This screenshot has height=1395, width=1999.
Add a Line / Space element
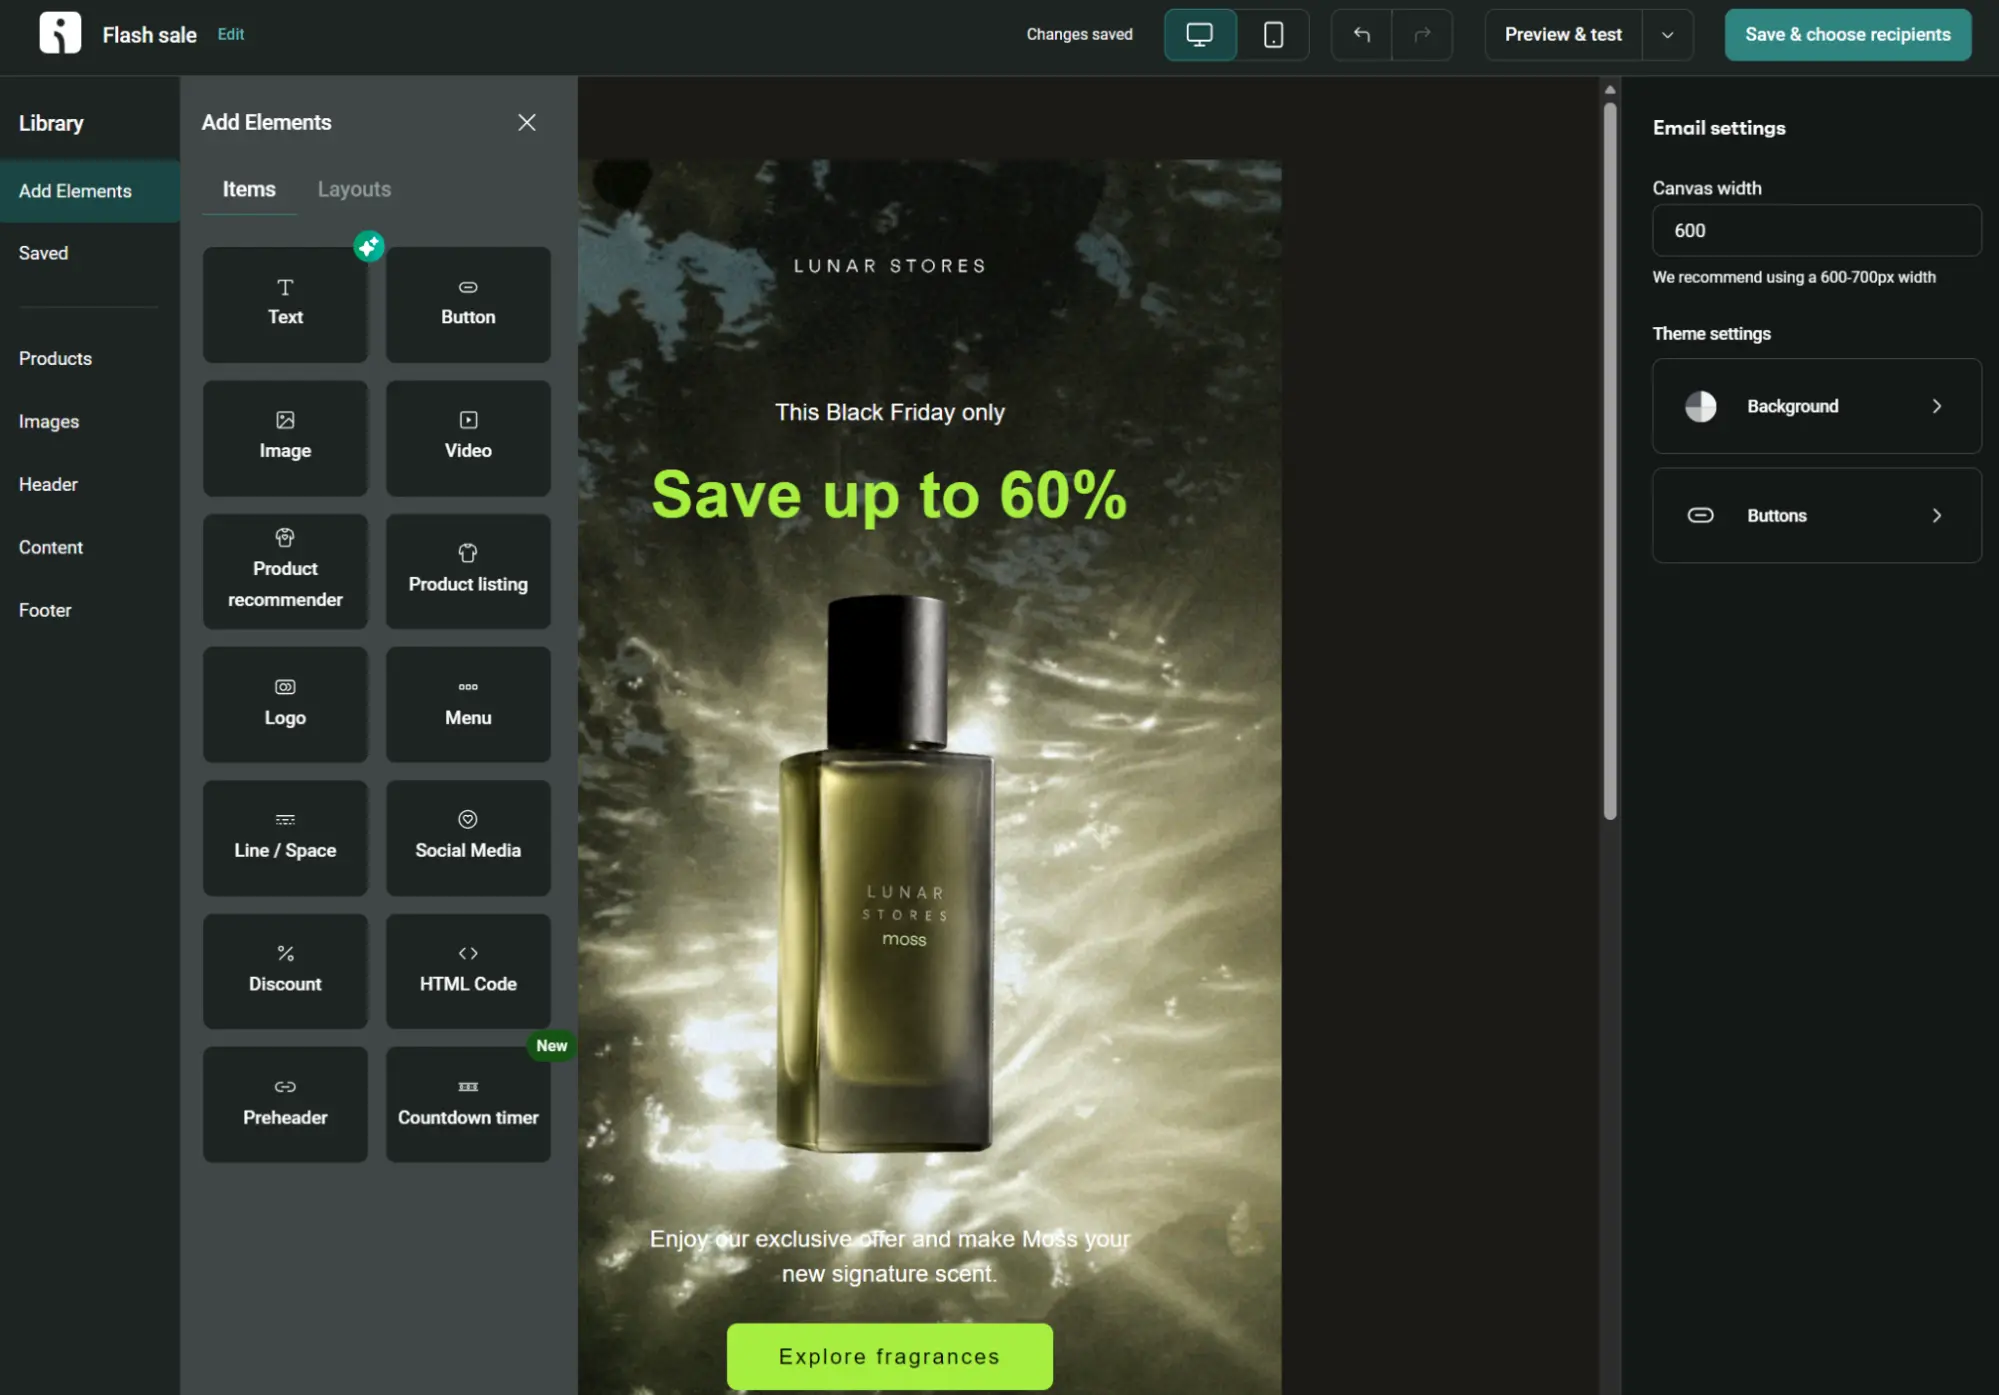coord(285,838)
